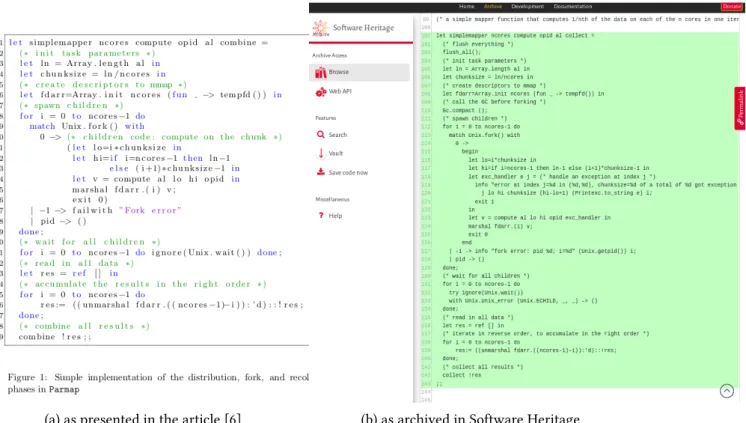Viewport: 746px width, 423px height.
Task: Click the Search magnifier icon
Action: (321, 135)
